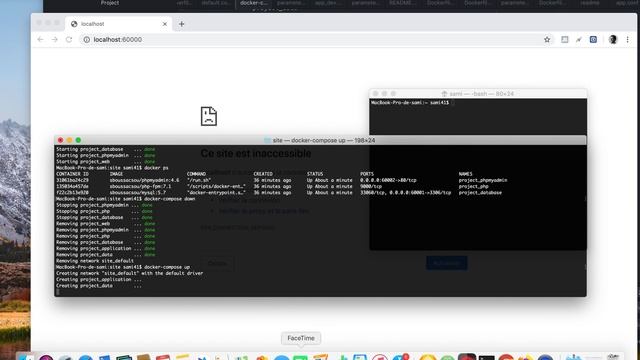Click the Removing project_web line
The width and height of the screenshot is (640, 360).
click(x=105, y=224)
